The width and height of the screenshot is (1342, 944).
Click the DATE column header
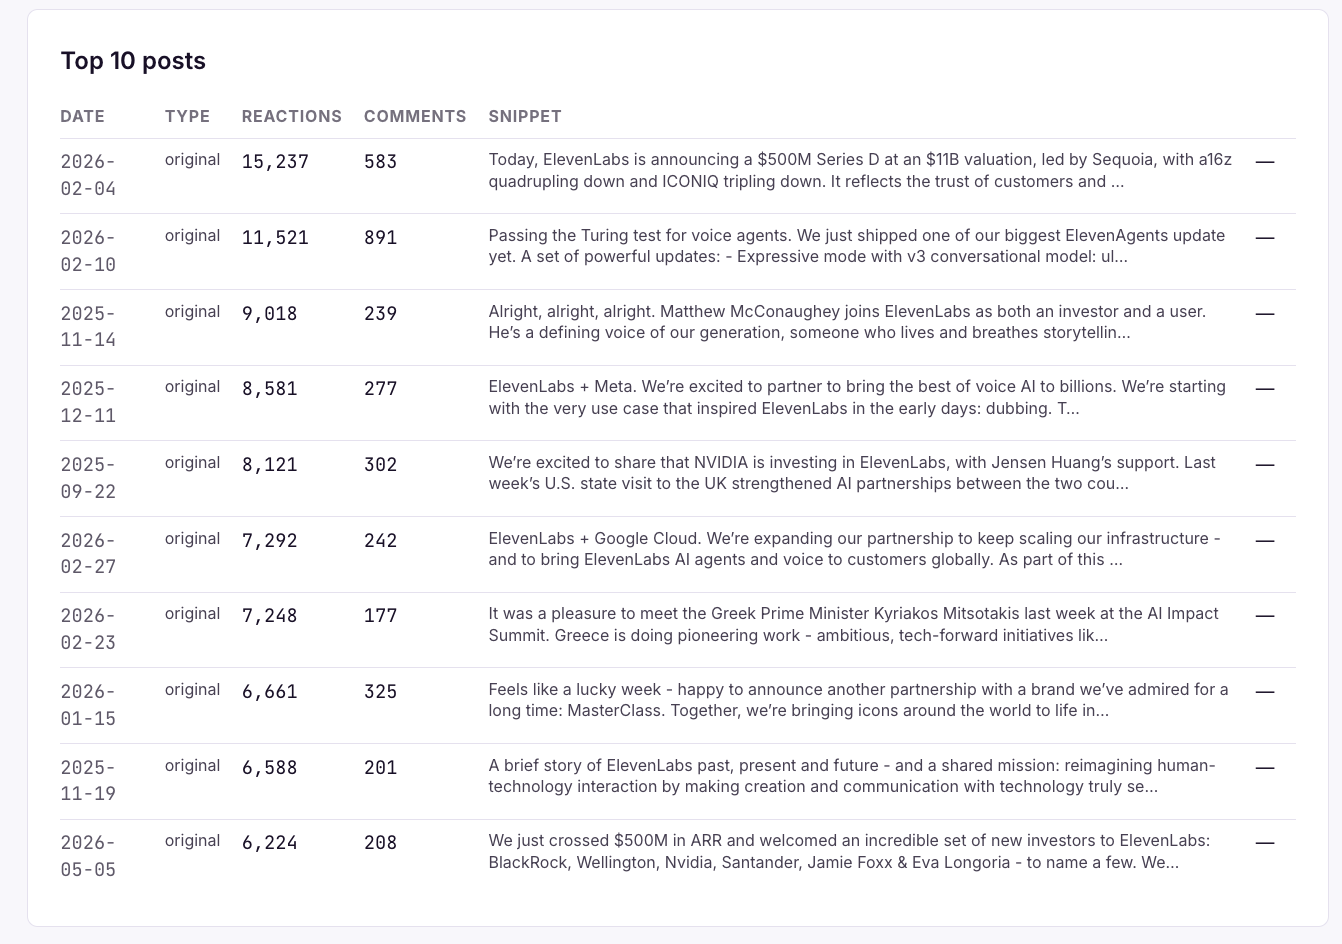(x=82, y=116)
